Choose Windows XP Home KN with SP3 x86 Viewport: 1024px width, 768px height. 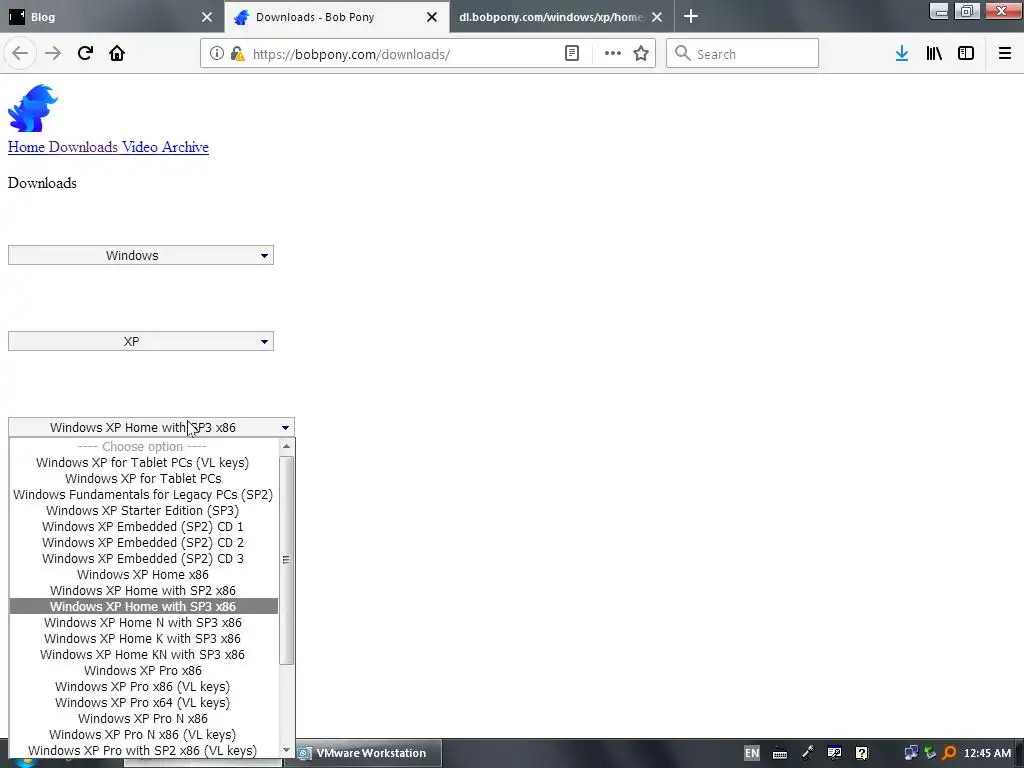pyautogui.click(x=143, y=655)
